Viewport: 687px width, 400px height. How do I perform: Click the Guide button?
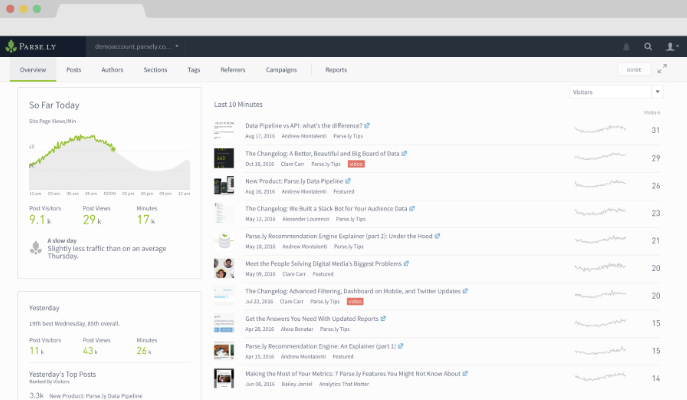point(634,70)
